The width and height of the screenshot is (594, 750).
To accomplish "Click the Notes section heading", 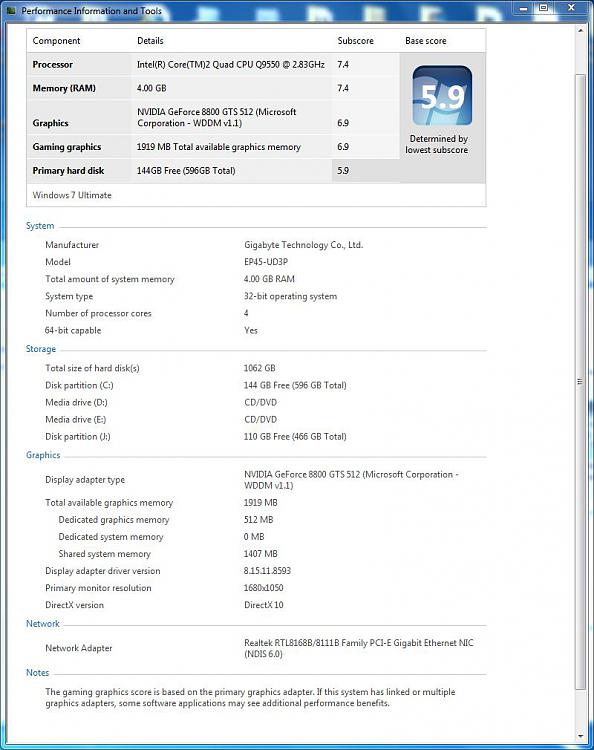I will (37, 673).
